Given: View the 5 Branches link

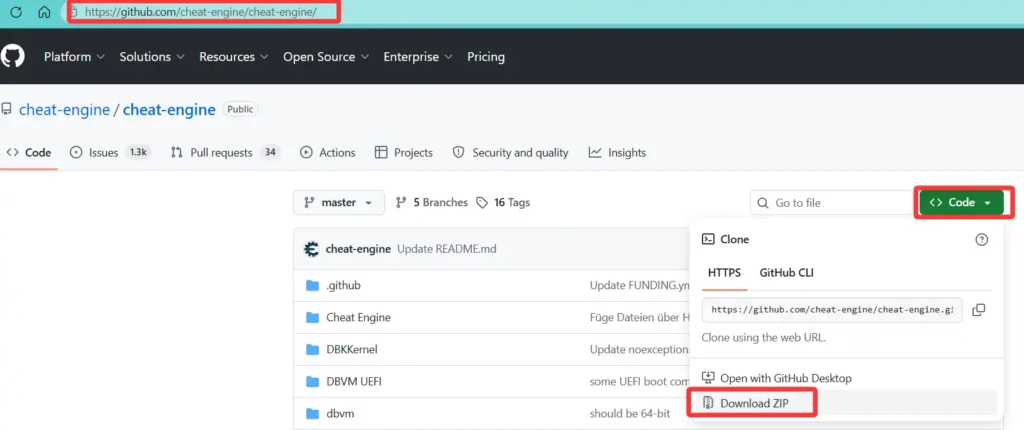Looking at the screenshot, I should point(432,203).
